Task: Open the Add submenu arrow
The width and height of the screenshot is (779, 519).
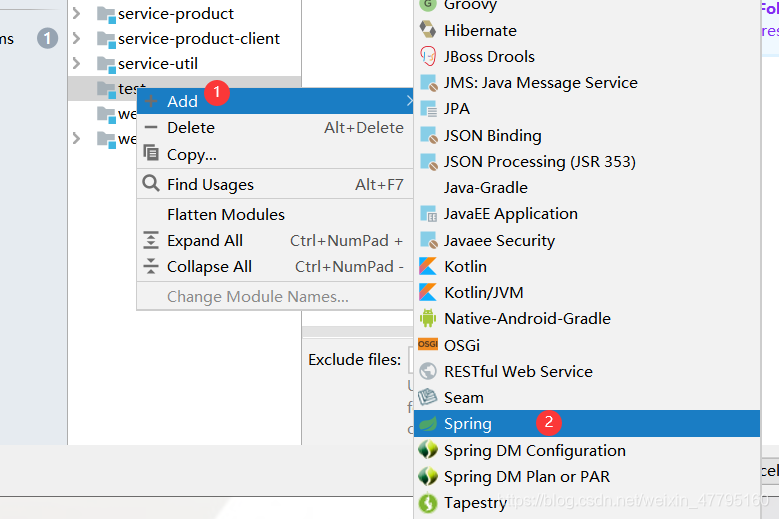Action: 409,101
